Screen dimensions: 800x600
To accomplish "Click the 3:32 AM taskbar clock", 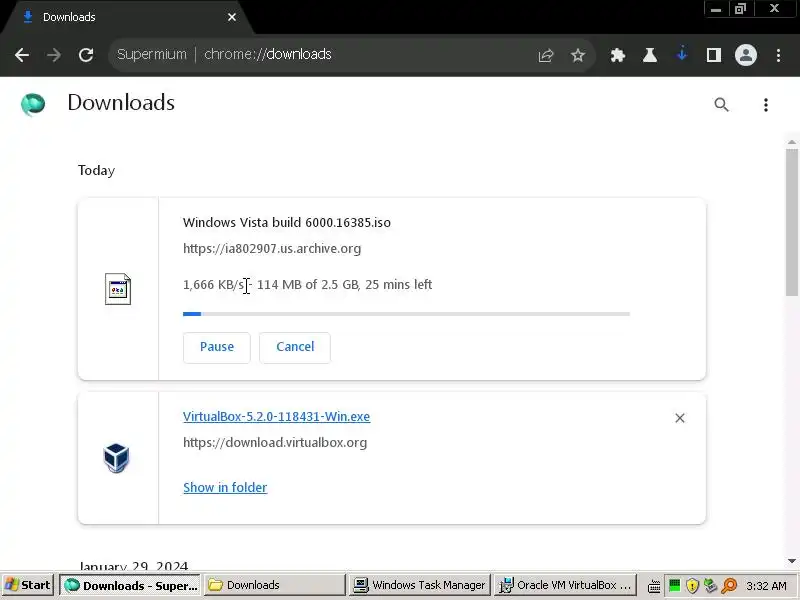I will [x=766, y=586].
